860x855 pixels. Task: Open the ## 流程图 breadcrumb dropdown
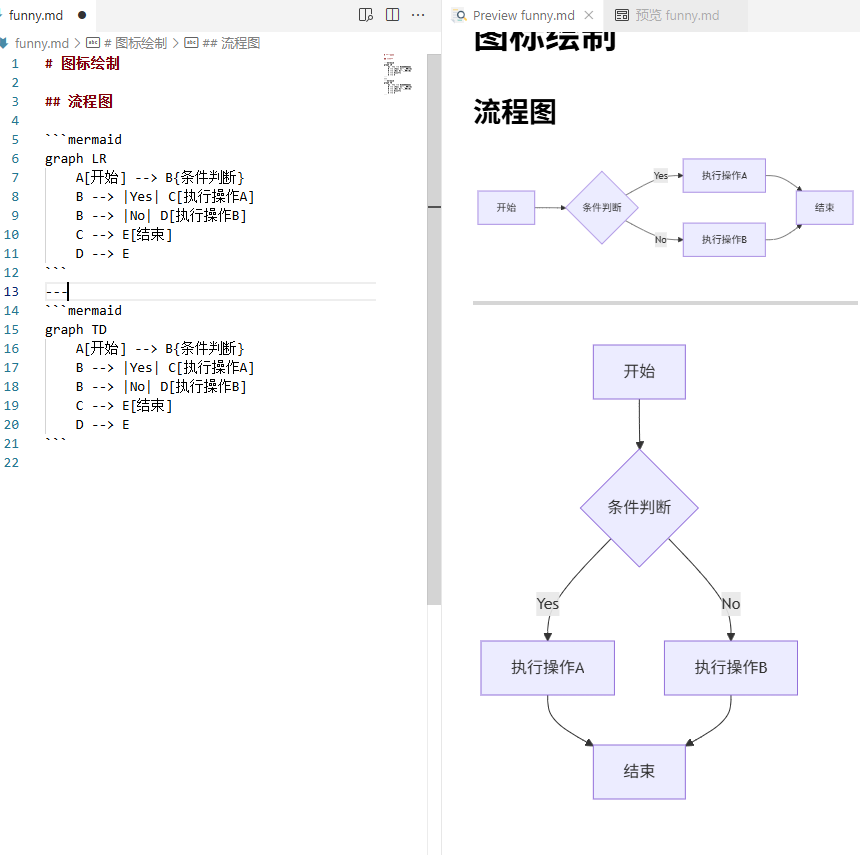(x=231, y=43)
